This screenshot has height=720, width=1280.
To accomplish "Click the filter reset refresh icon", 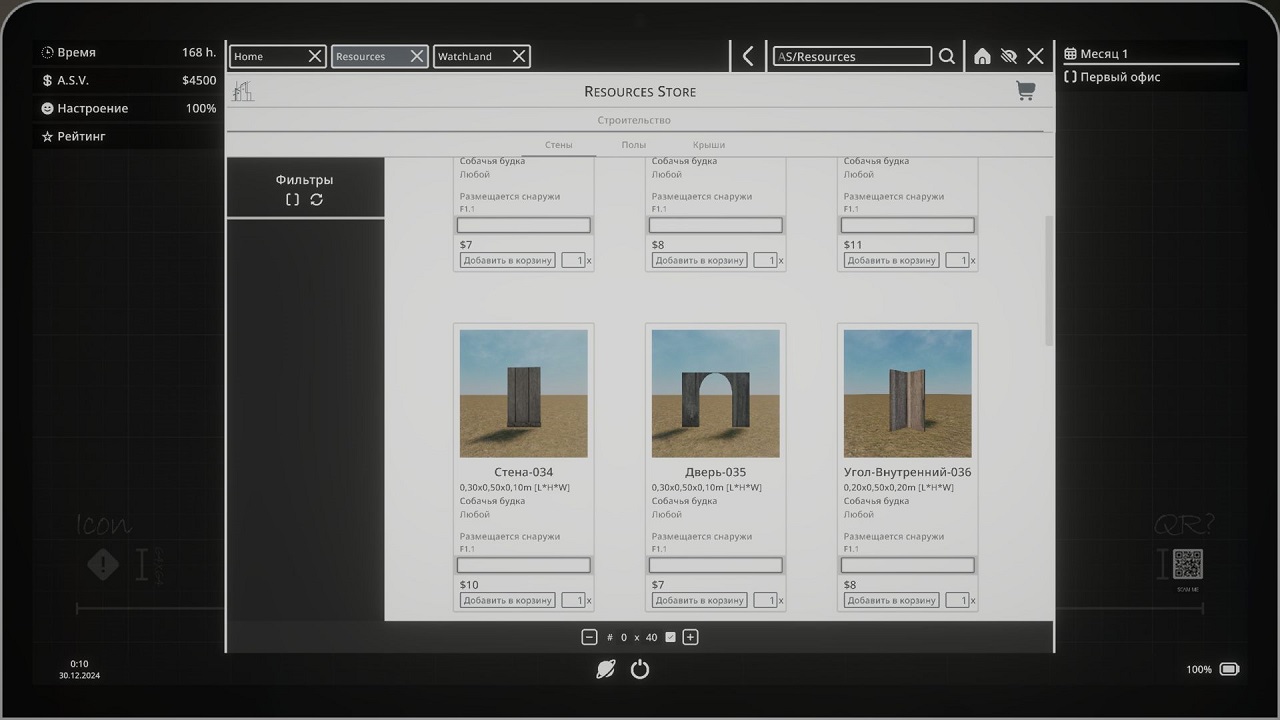I will coord(317,199).
